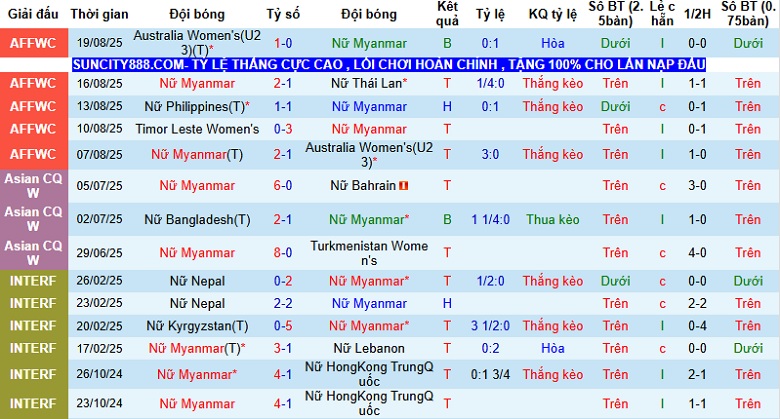Open Nữ Bahrain team link
Screen dimensions: 780x419
point(363,186)
